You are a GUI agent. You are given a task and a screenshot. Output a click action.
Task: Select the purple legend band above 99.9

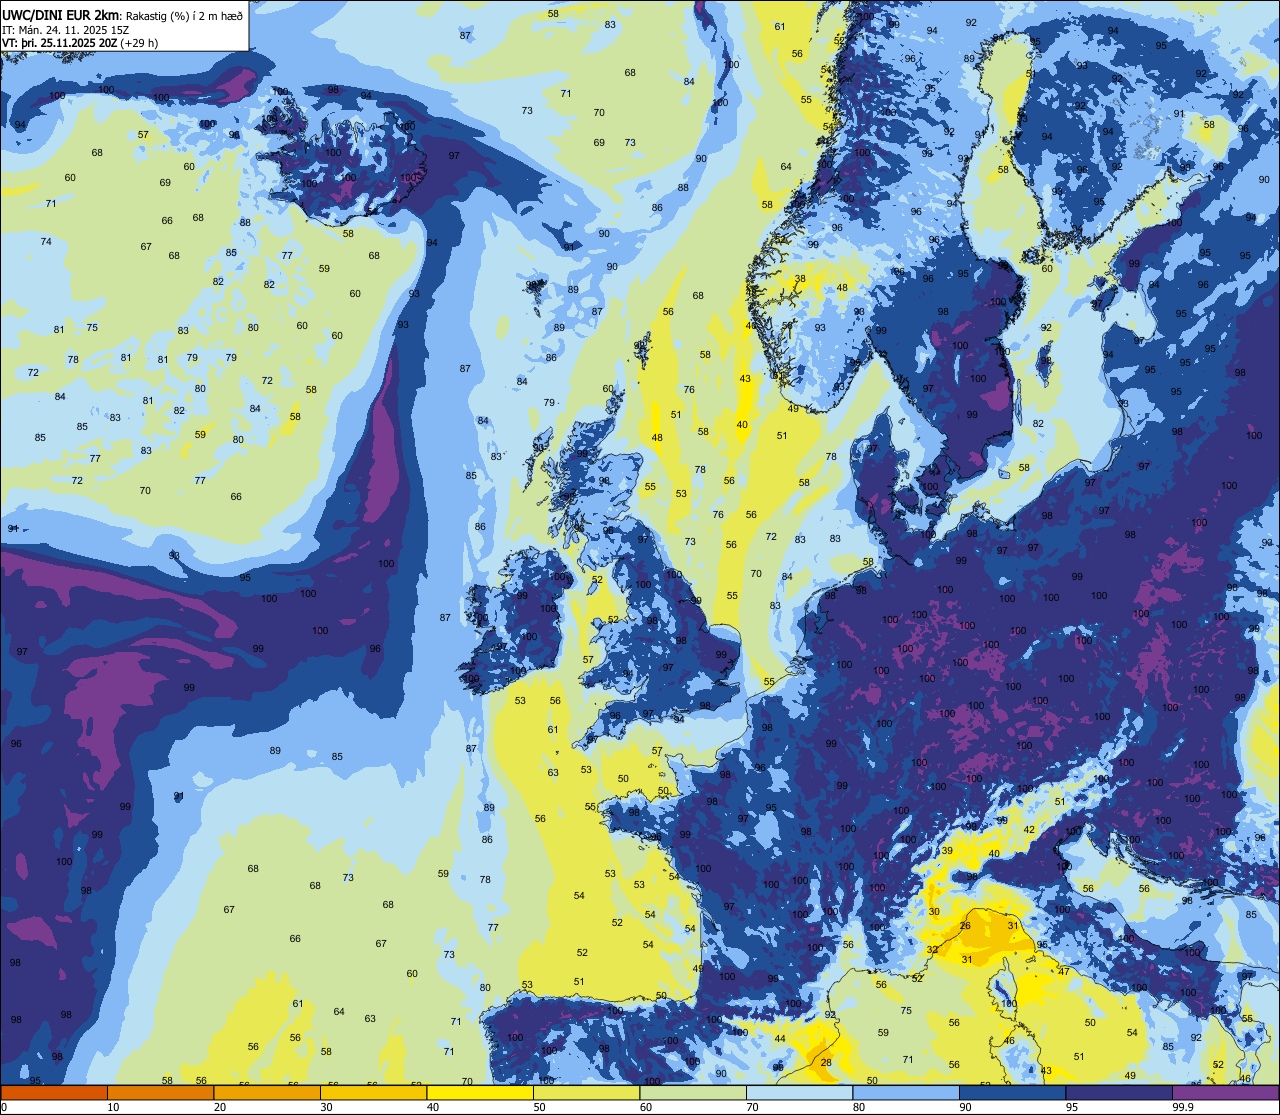click(x=1226, y=1093)
